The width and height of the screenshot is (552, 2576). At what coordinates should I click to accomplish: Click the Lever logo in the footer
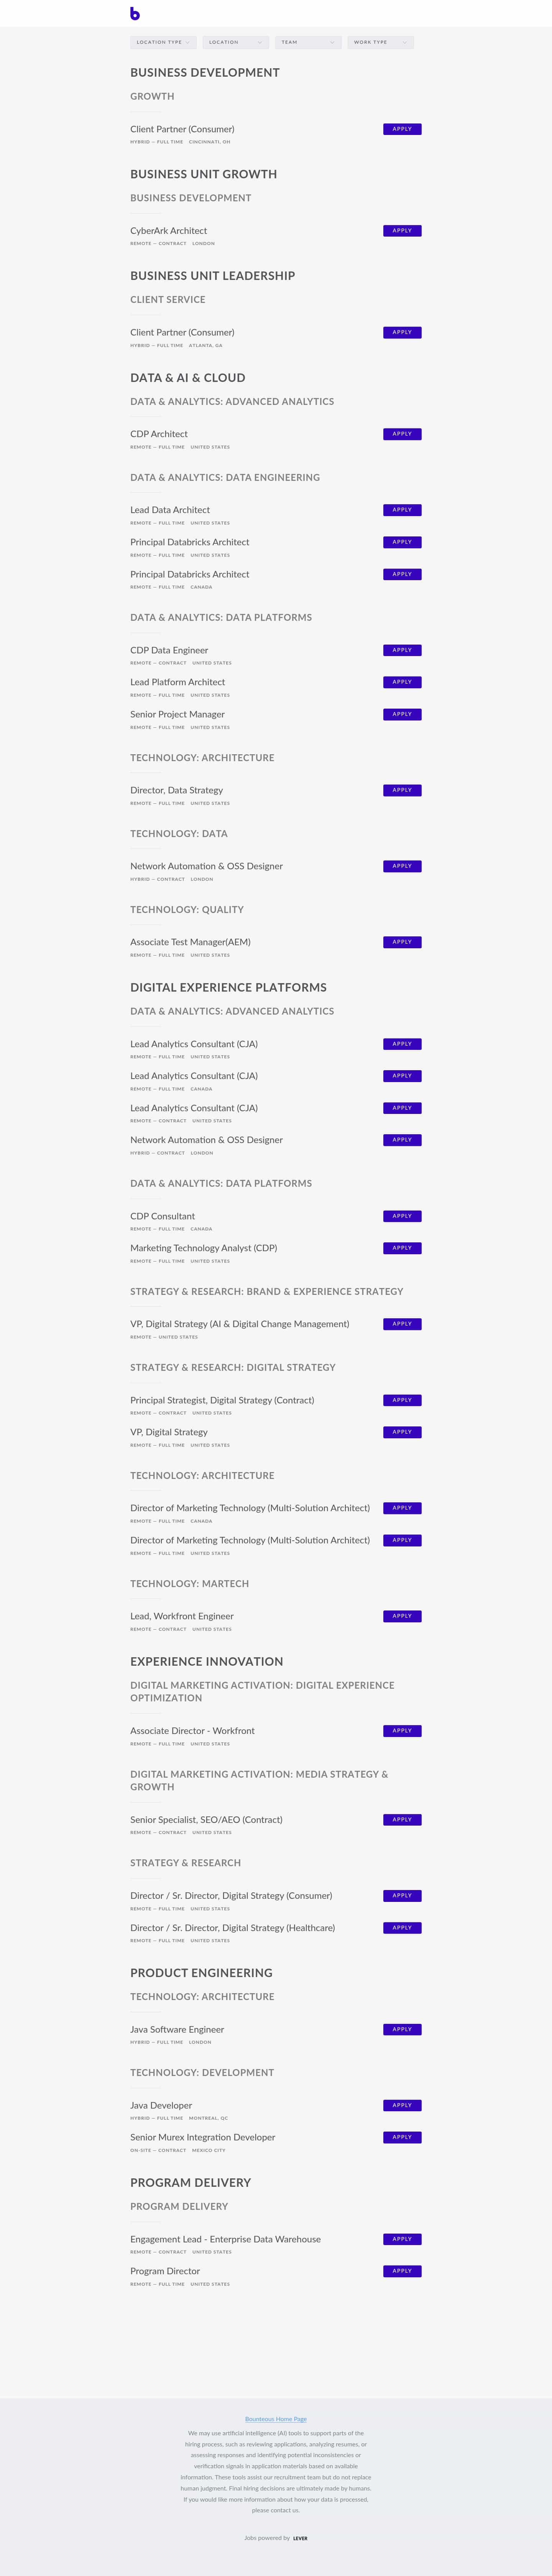pyautogui.click(x=300, y=2538)
